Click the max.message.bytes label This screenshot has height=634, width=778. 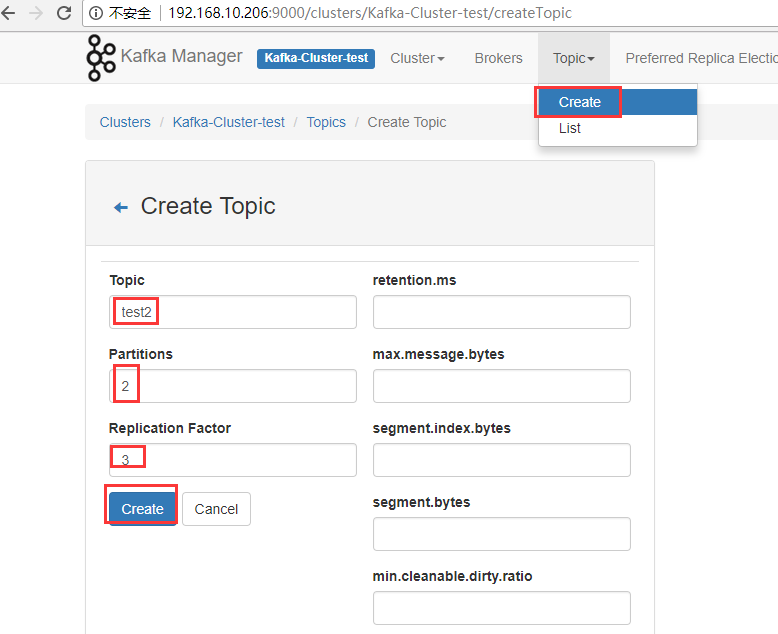(439, 354)
